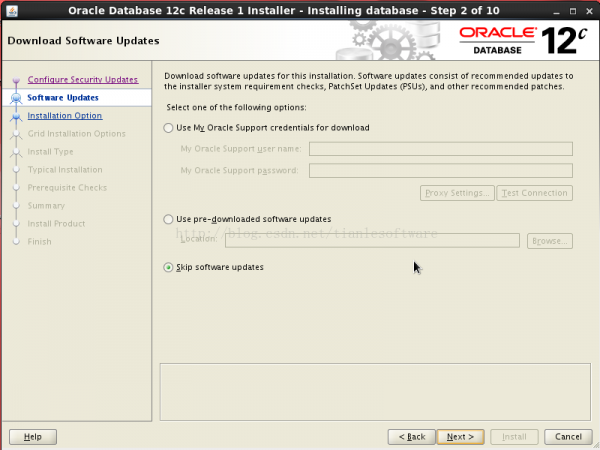Screen dimensions: 600x450
Task: Select Use My Oracle Support credentials radio
Action: click(x=168, y=128)
